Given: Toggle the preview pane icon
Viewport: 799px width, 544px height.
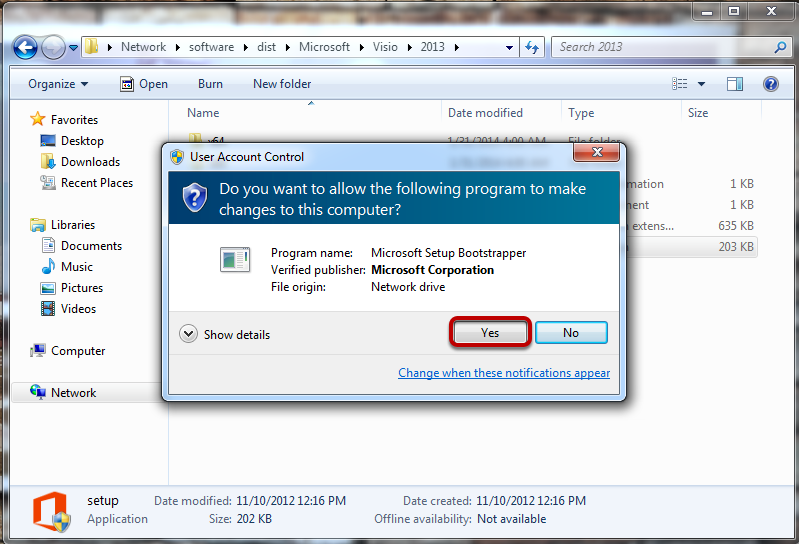Looking at the screenshot, I should pos(734,84).
